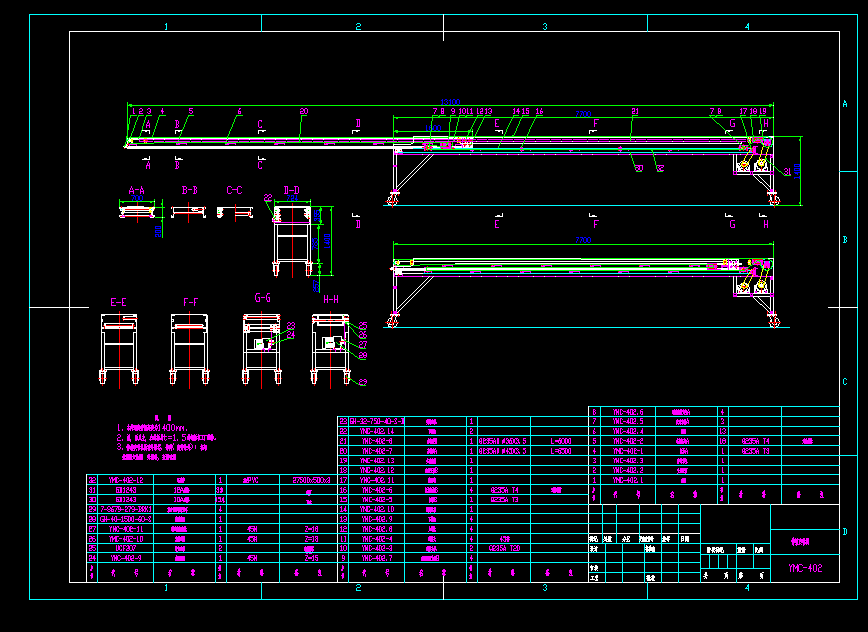Select part number YMC-402-12 in the parts list

tap(126, 480)
